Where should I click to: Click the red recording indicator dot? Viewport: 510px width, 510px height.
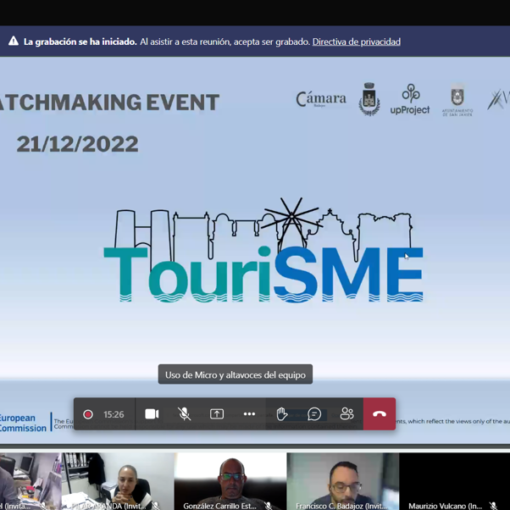point(88,414)
